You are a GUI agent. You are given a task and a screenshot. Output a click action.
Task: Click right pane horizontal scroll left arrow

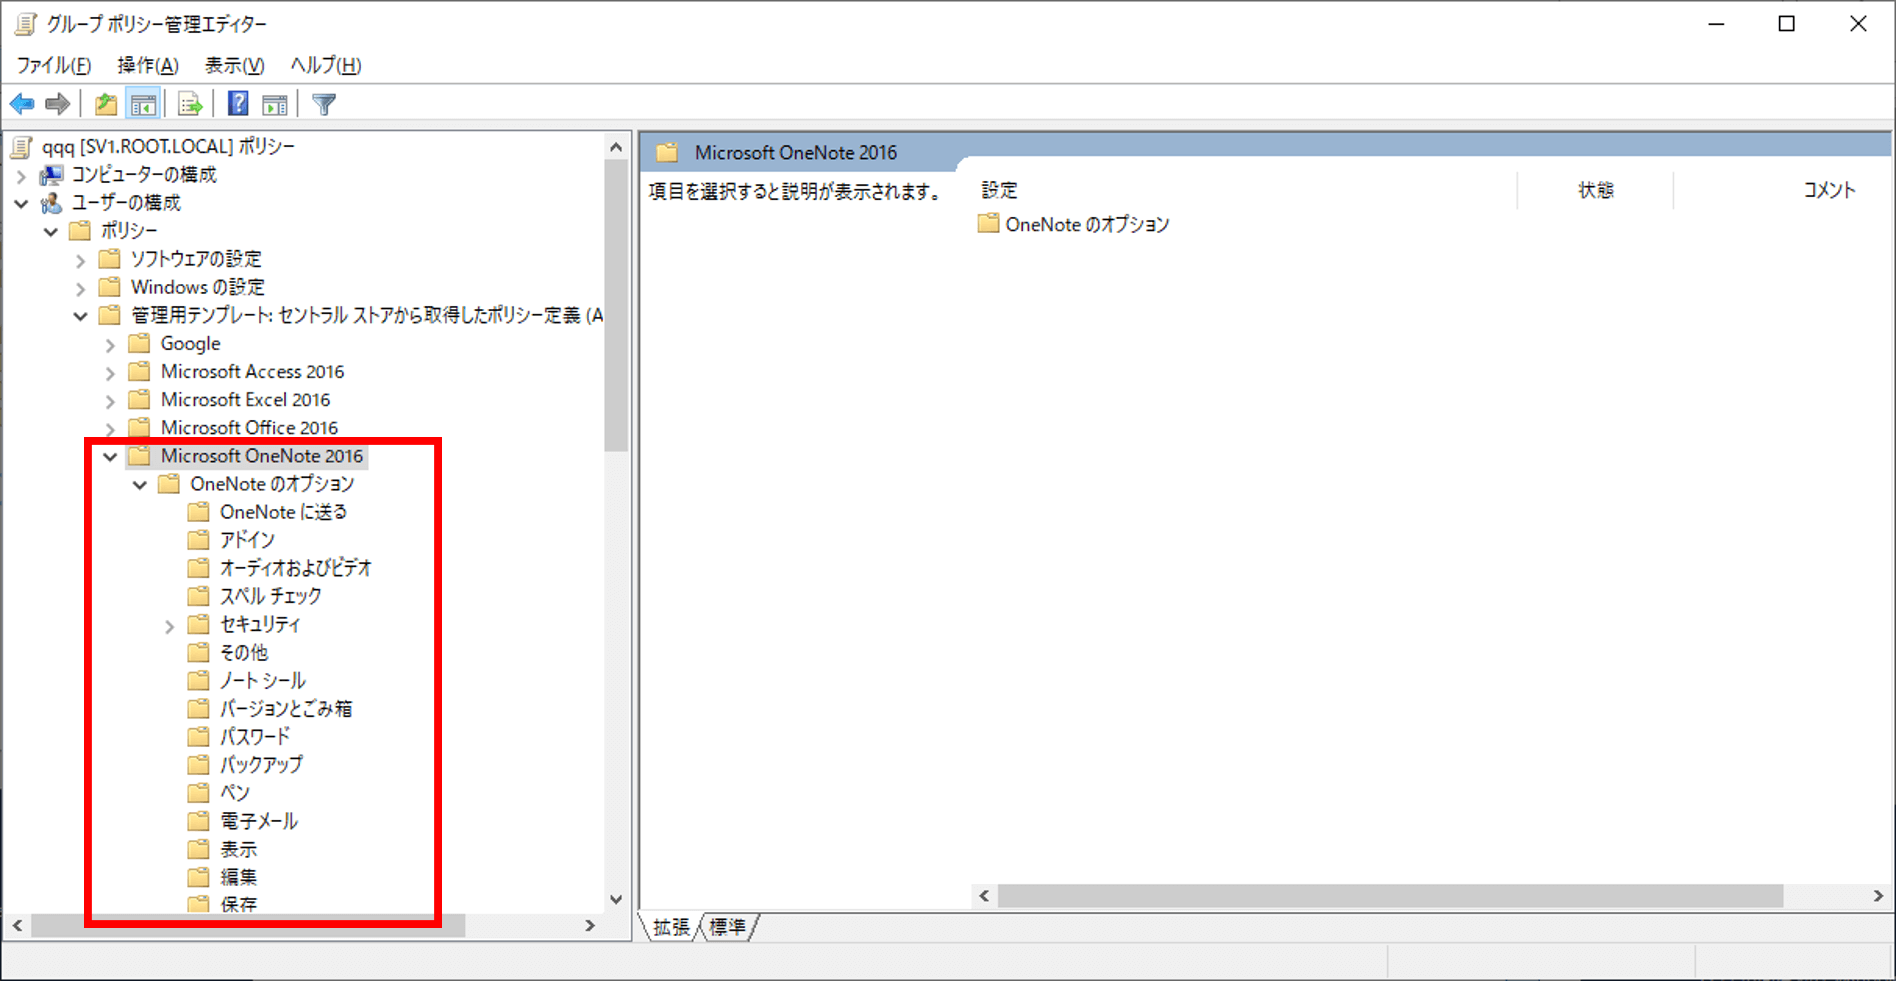pos(984,896)
